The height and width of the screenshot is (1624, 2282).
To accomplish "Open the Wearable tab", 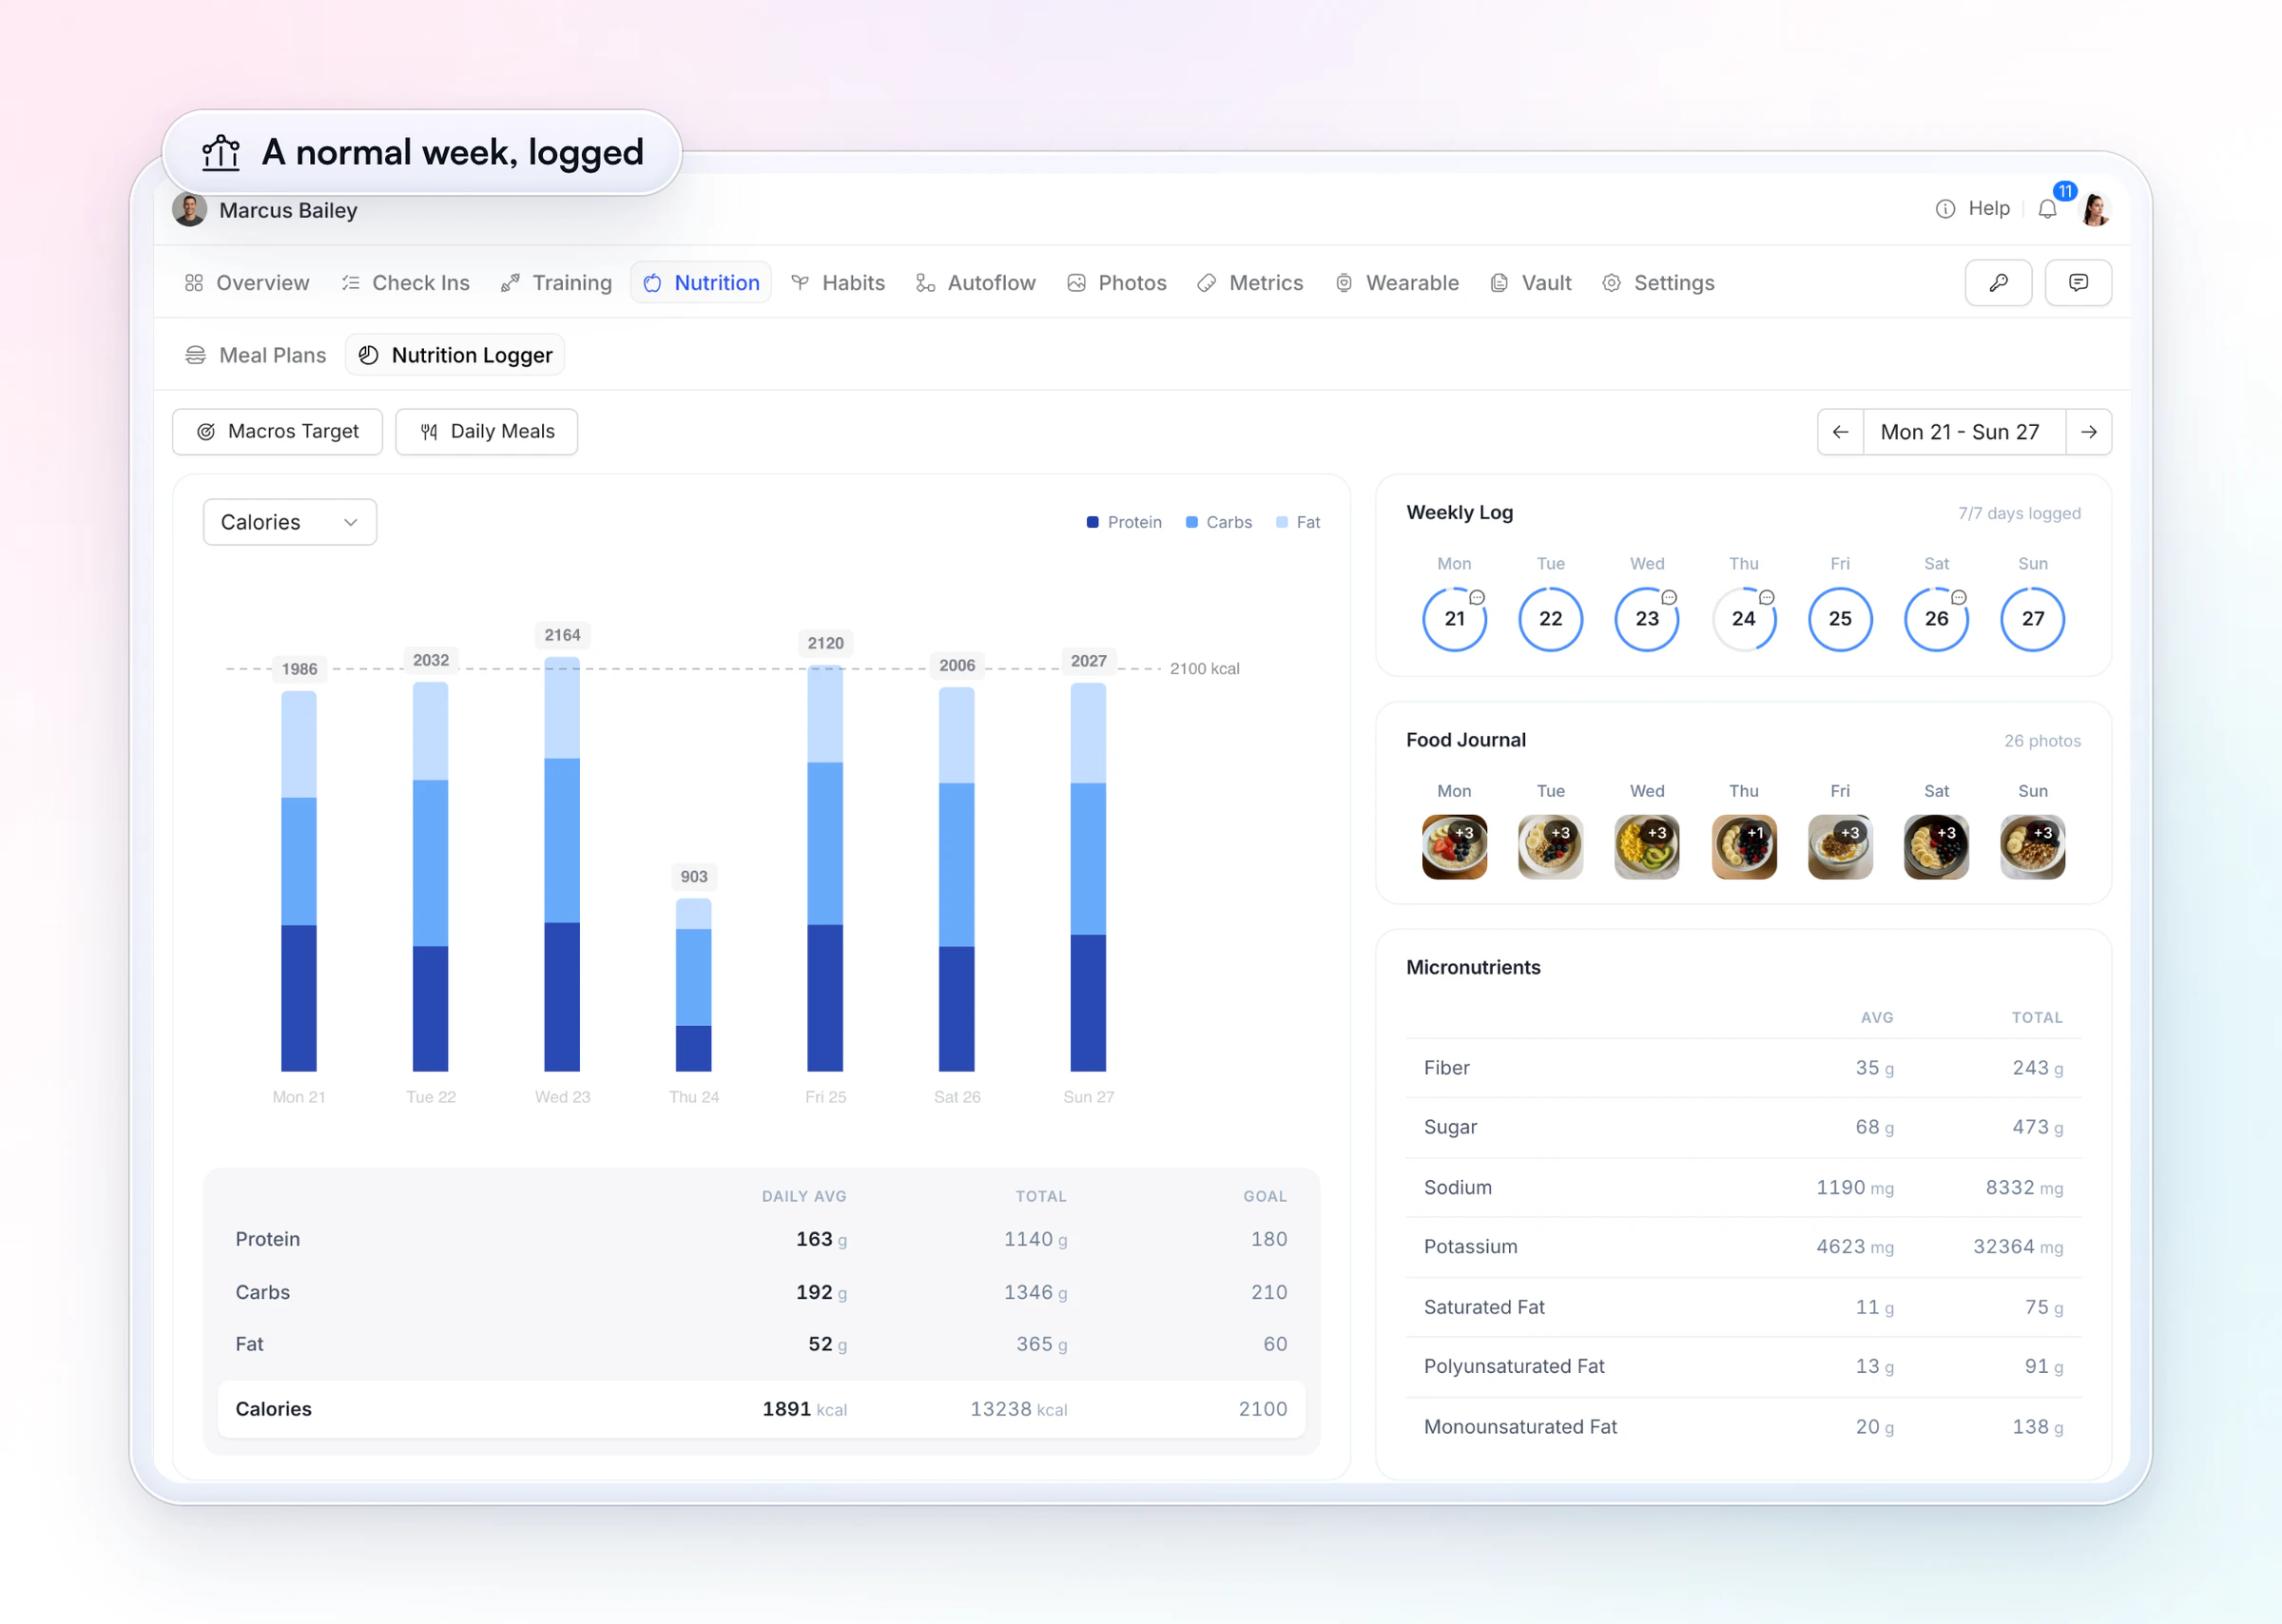I will pos(1397,283).
